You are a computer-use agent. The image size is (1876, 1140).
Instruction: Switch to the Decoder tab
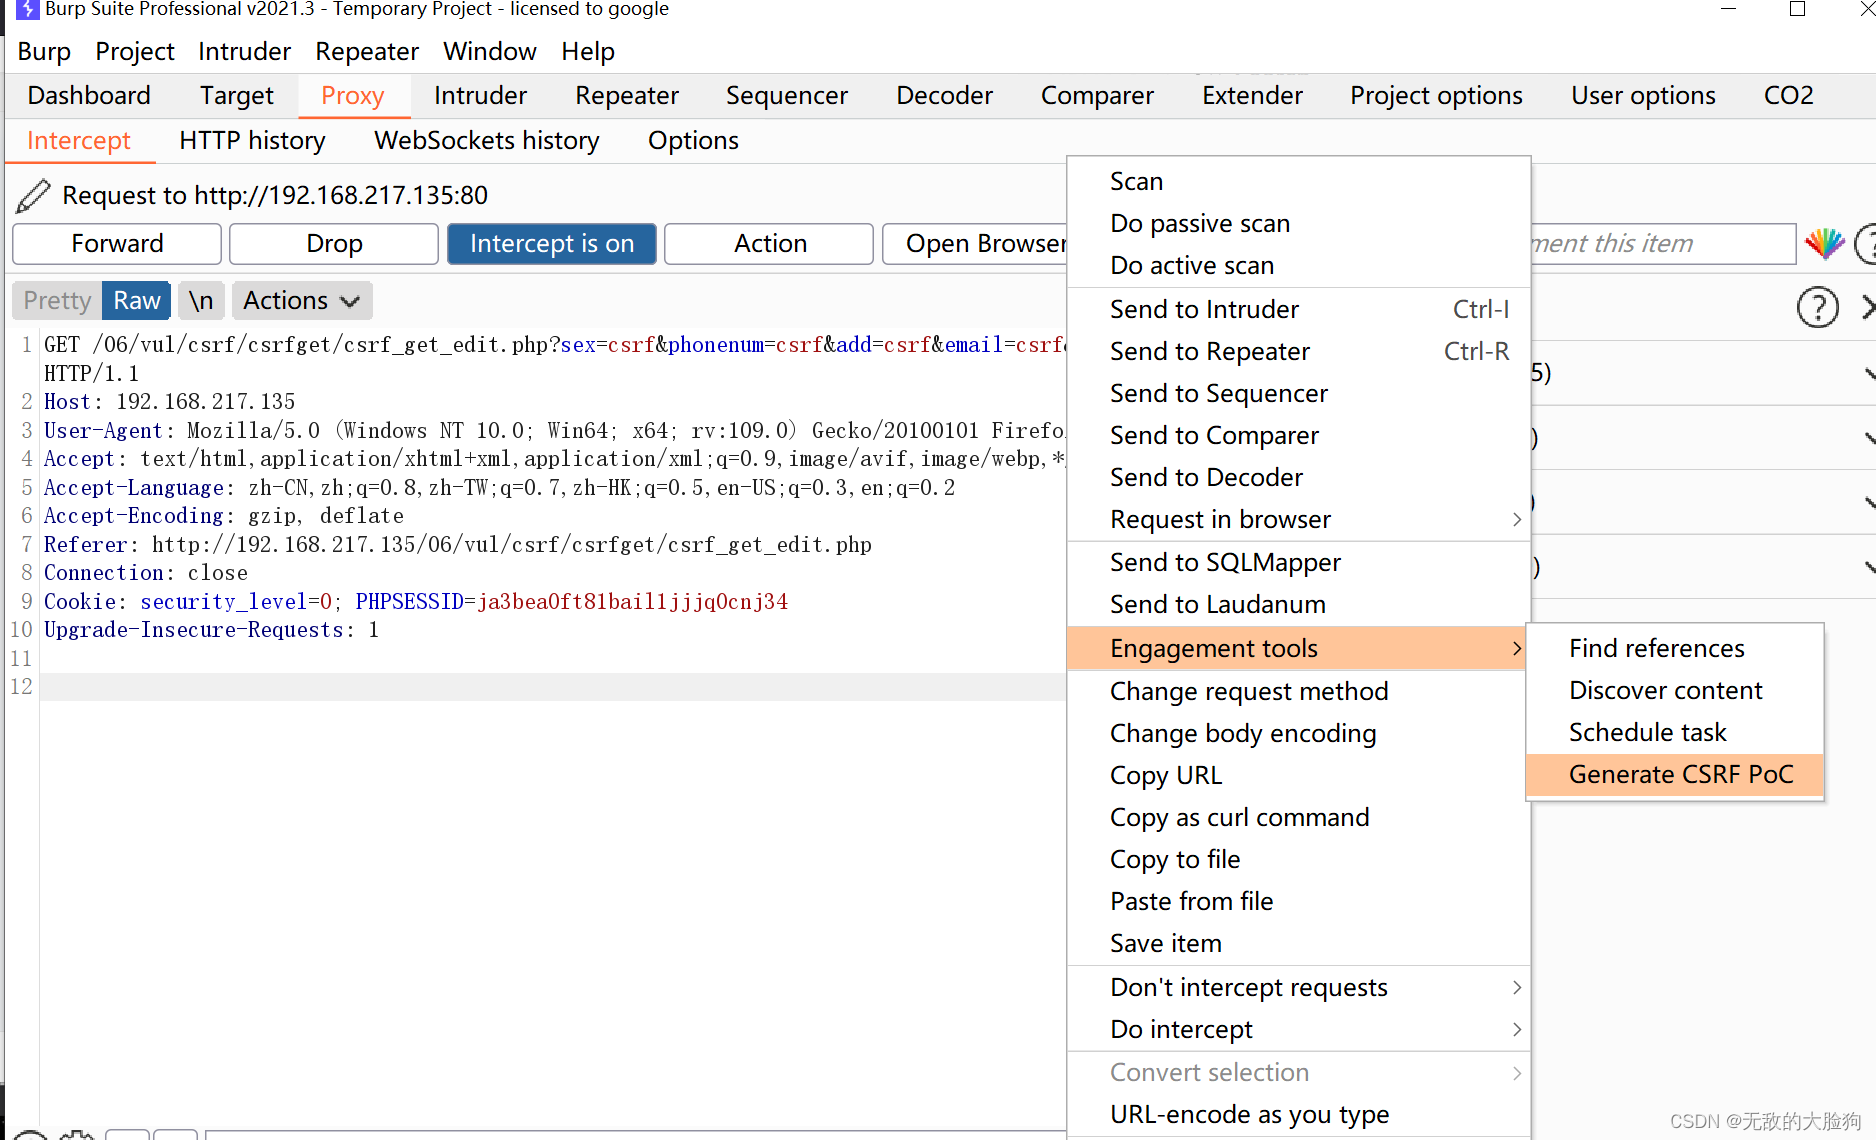point(944,96)
